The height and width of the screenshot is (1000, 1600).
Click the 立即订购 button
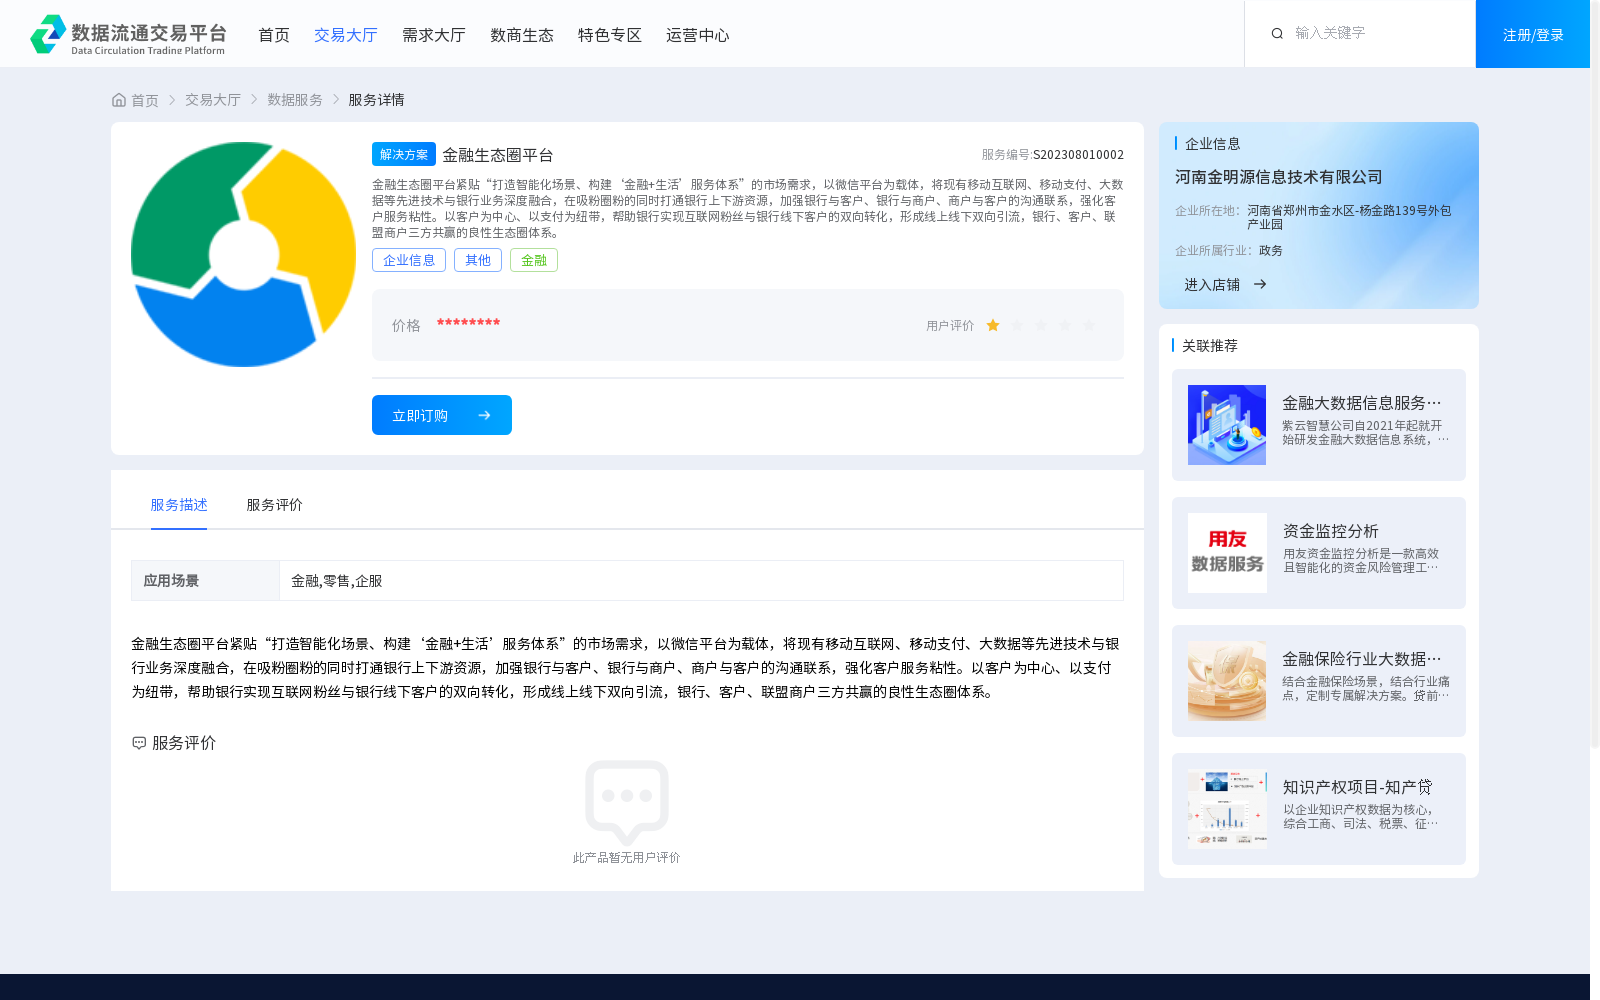[x=442, y=415]
